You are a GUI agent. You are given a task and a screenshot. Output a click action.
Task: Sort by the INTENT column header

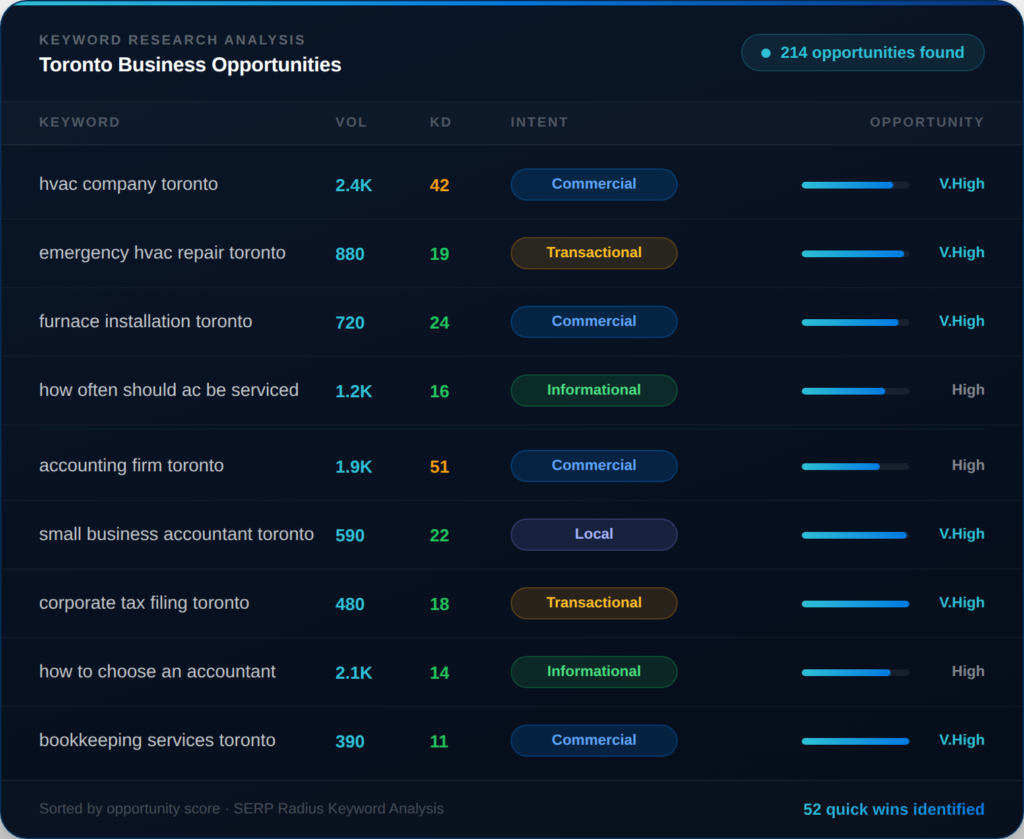click(x=539, y=122)
